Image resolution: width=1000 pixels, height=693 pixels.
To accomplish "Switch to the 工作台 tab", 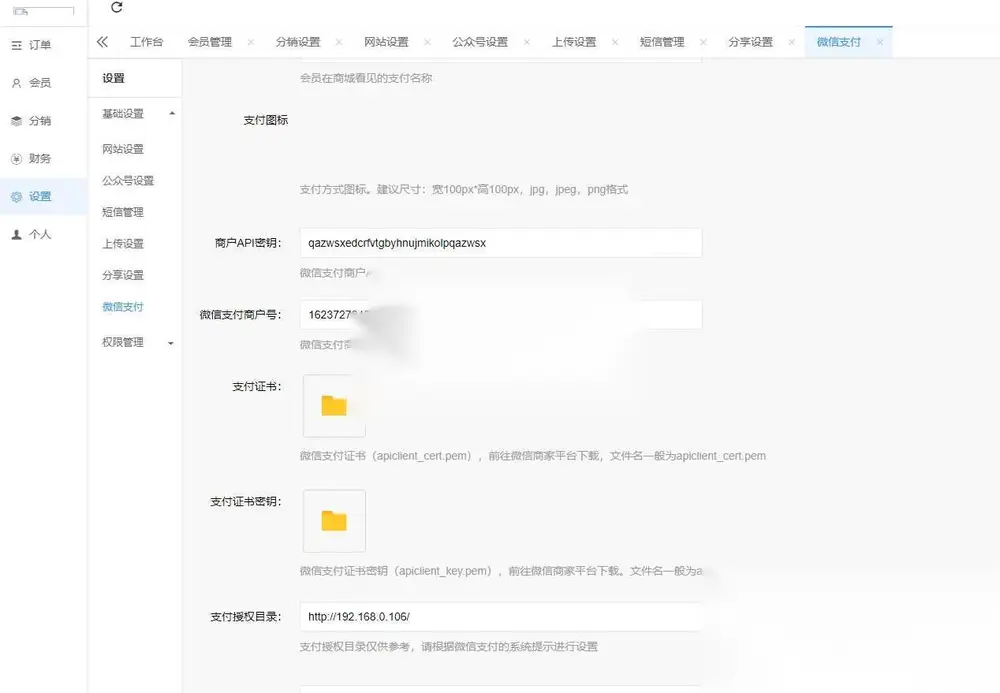I will (x=147, y=42).
